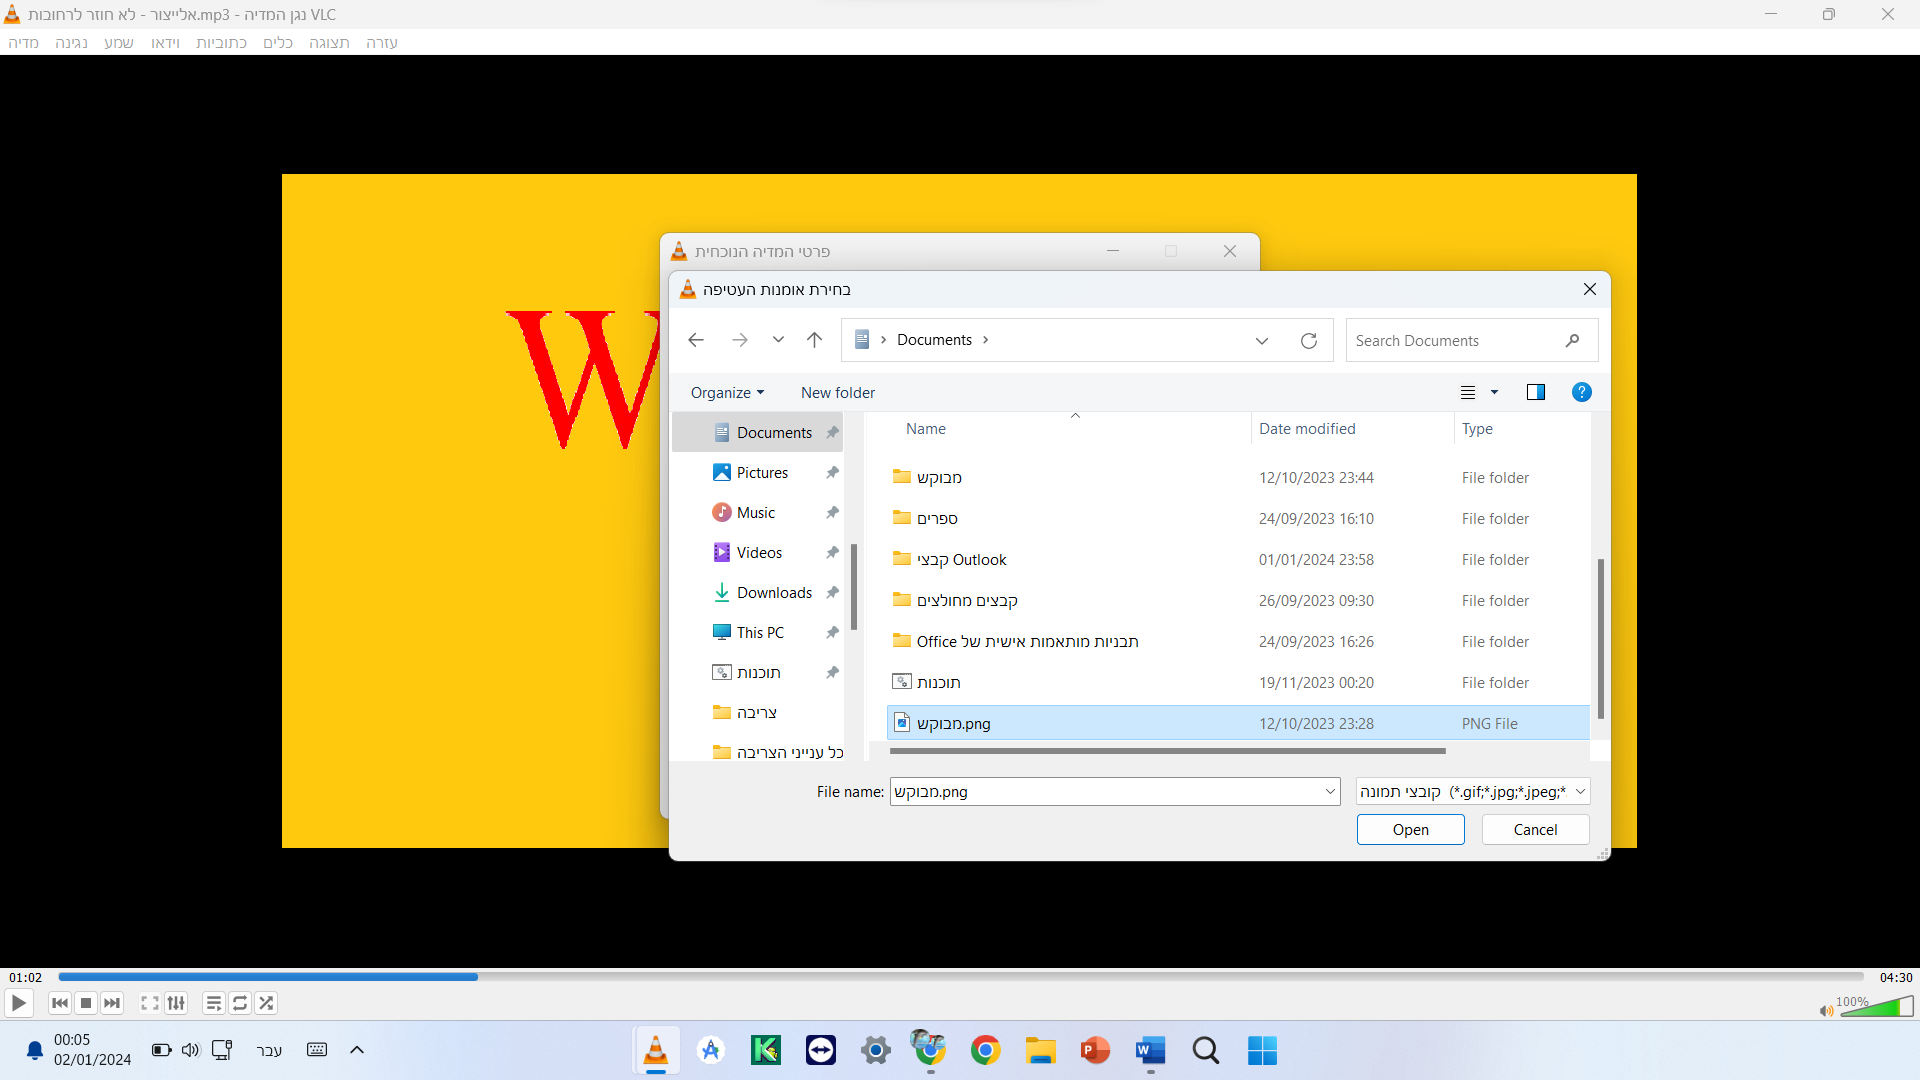This screenshot has height=1080, width=1920.
Task: Open Windows Start menu
Action: click(x=1262, y=1050)
